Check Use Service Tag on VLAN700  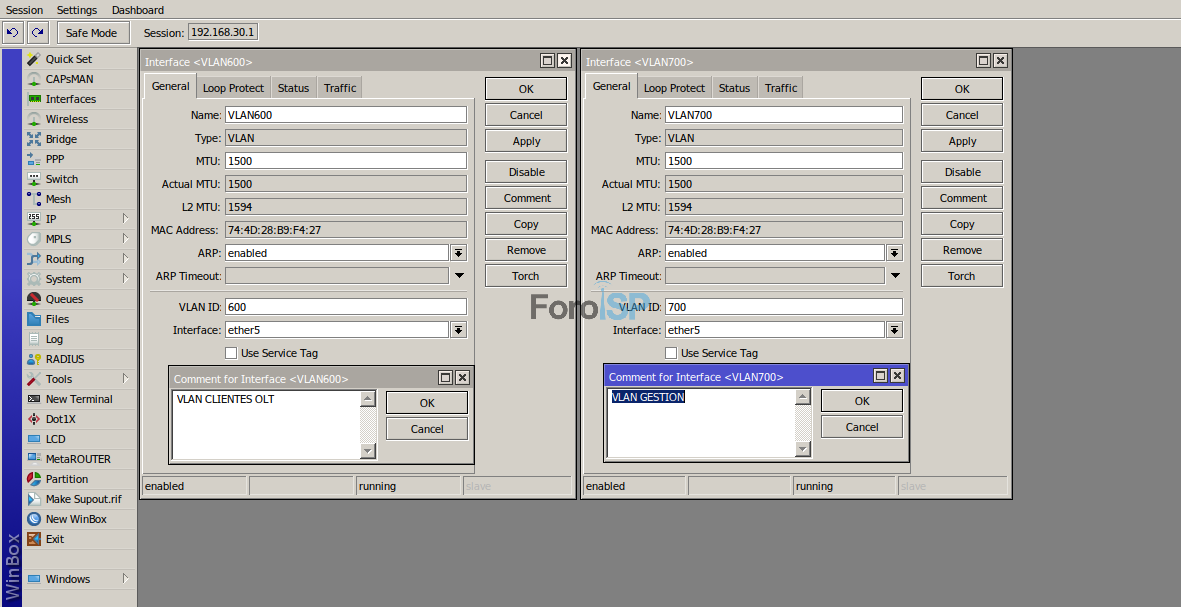point(671,353)
